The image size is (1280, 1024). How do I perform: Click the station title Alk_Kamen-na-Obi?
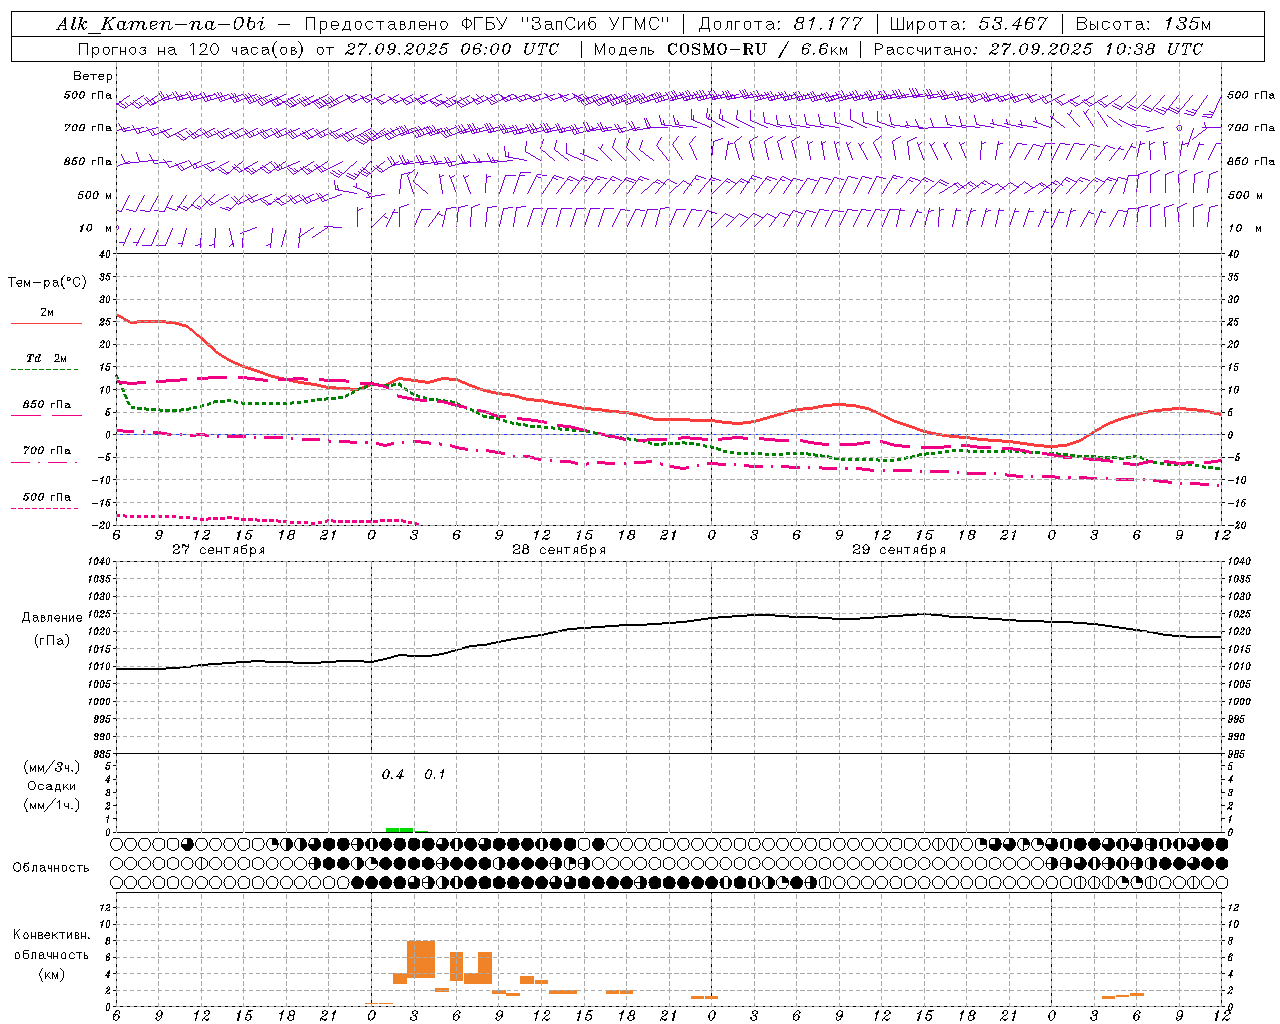160,24
